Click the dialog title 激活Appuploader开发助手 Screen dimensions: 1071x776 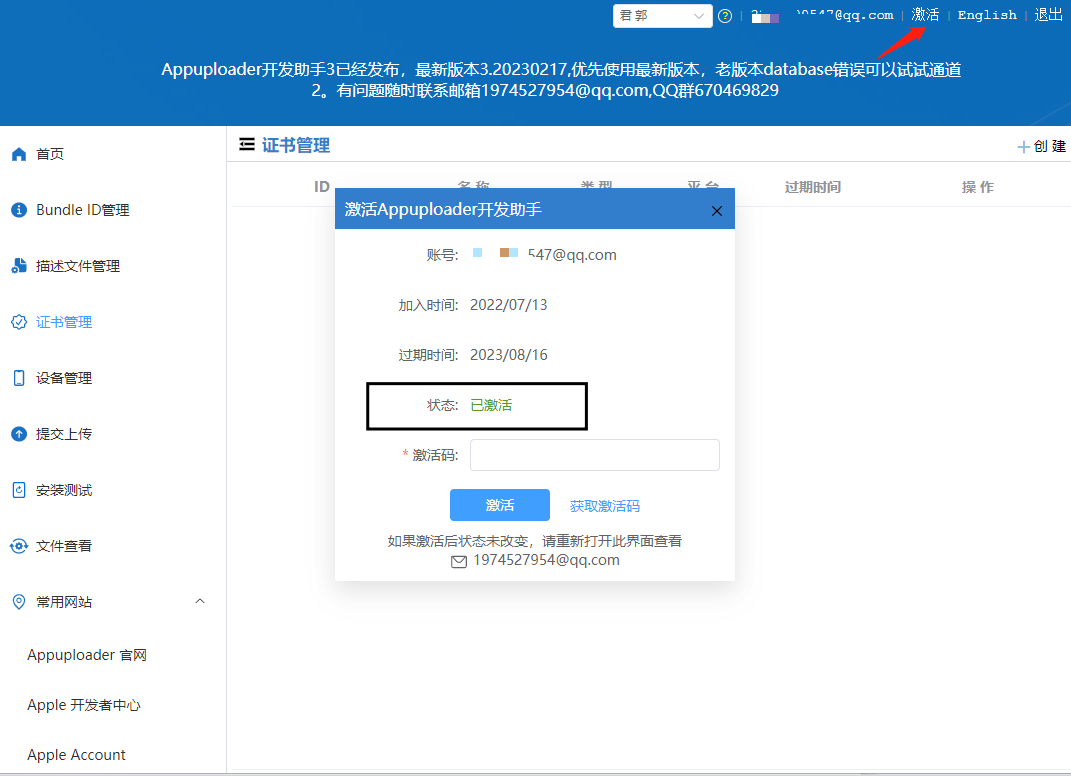pyautogui.click(x=443, y=210)
